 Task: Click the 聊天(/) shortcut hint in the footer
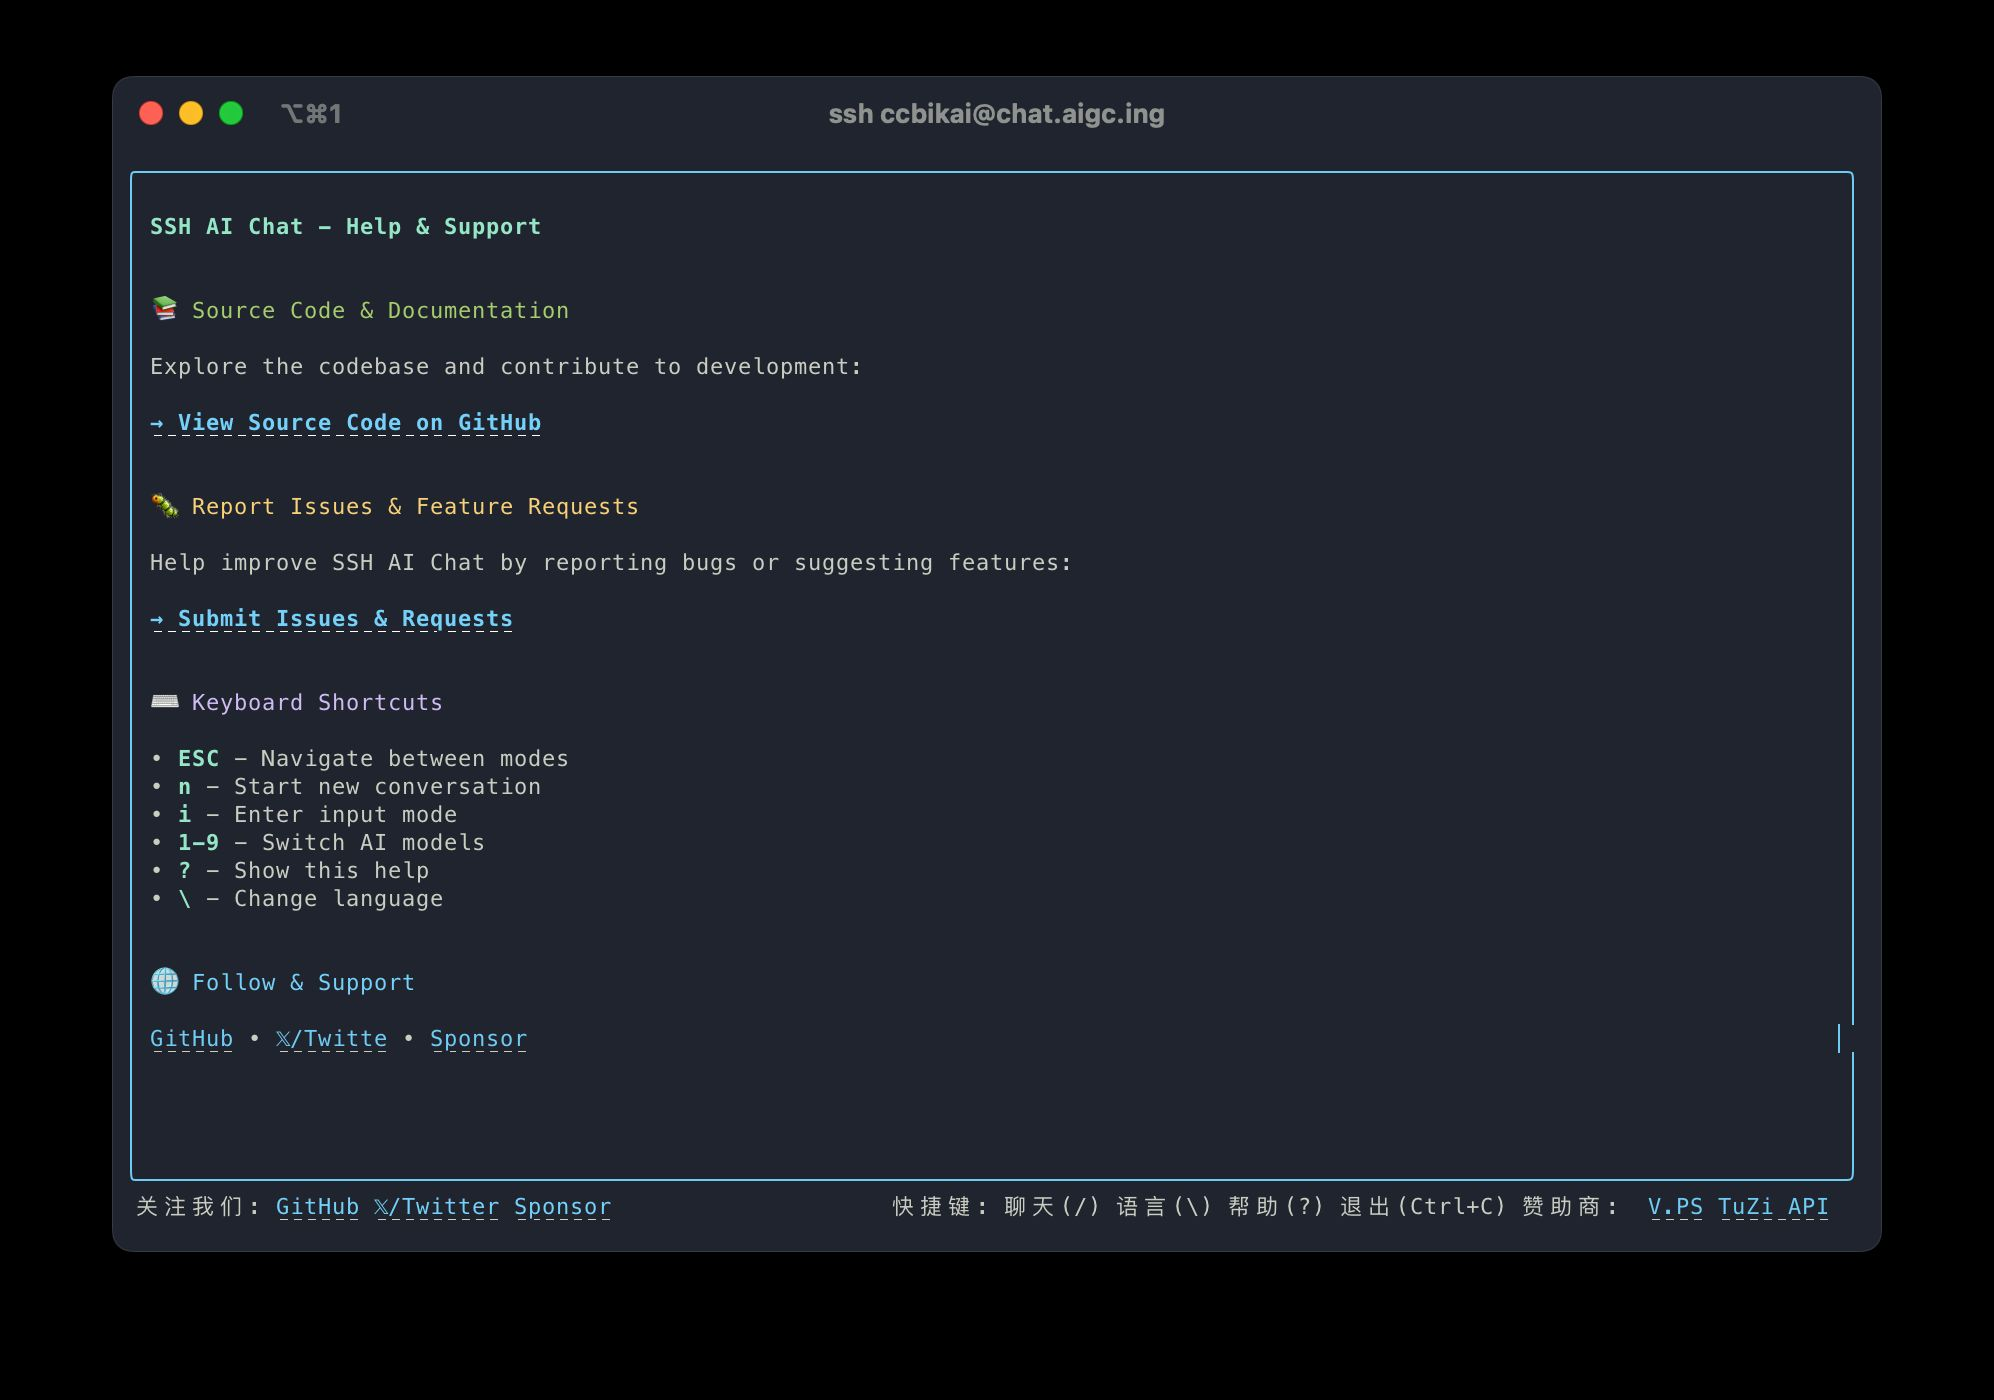(1050, 1207)
